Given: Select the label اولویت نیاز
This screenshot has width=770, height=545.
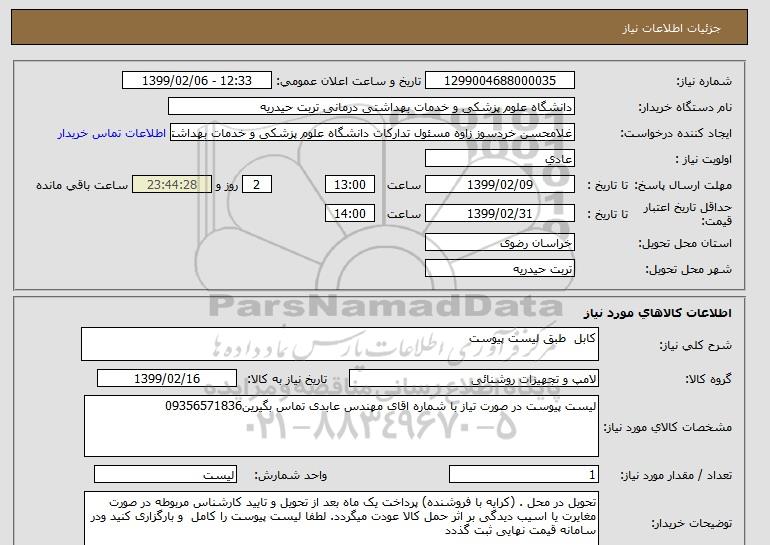Looking at the screenshot, I should coord(703,160).
